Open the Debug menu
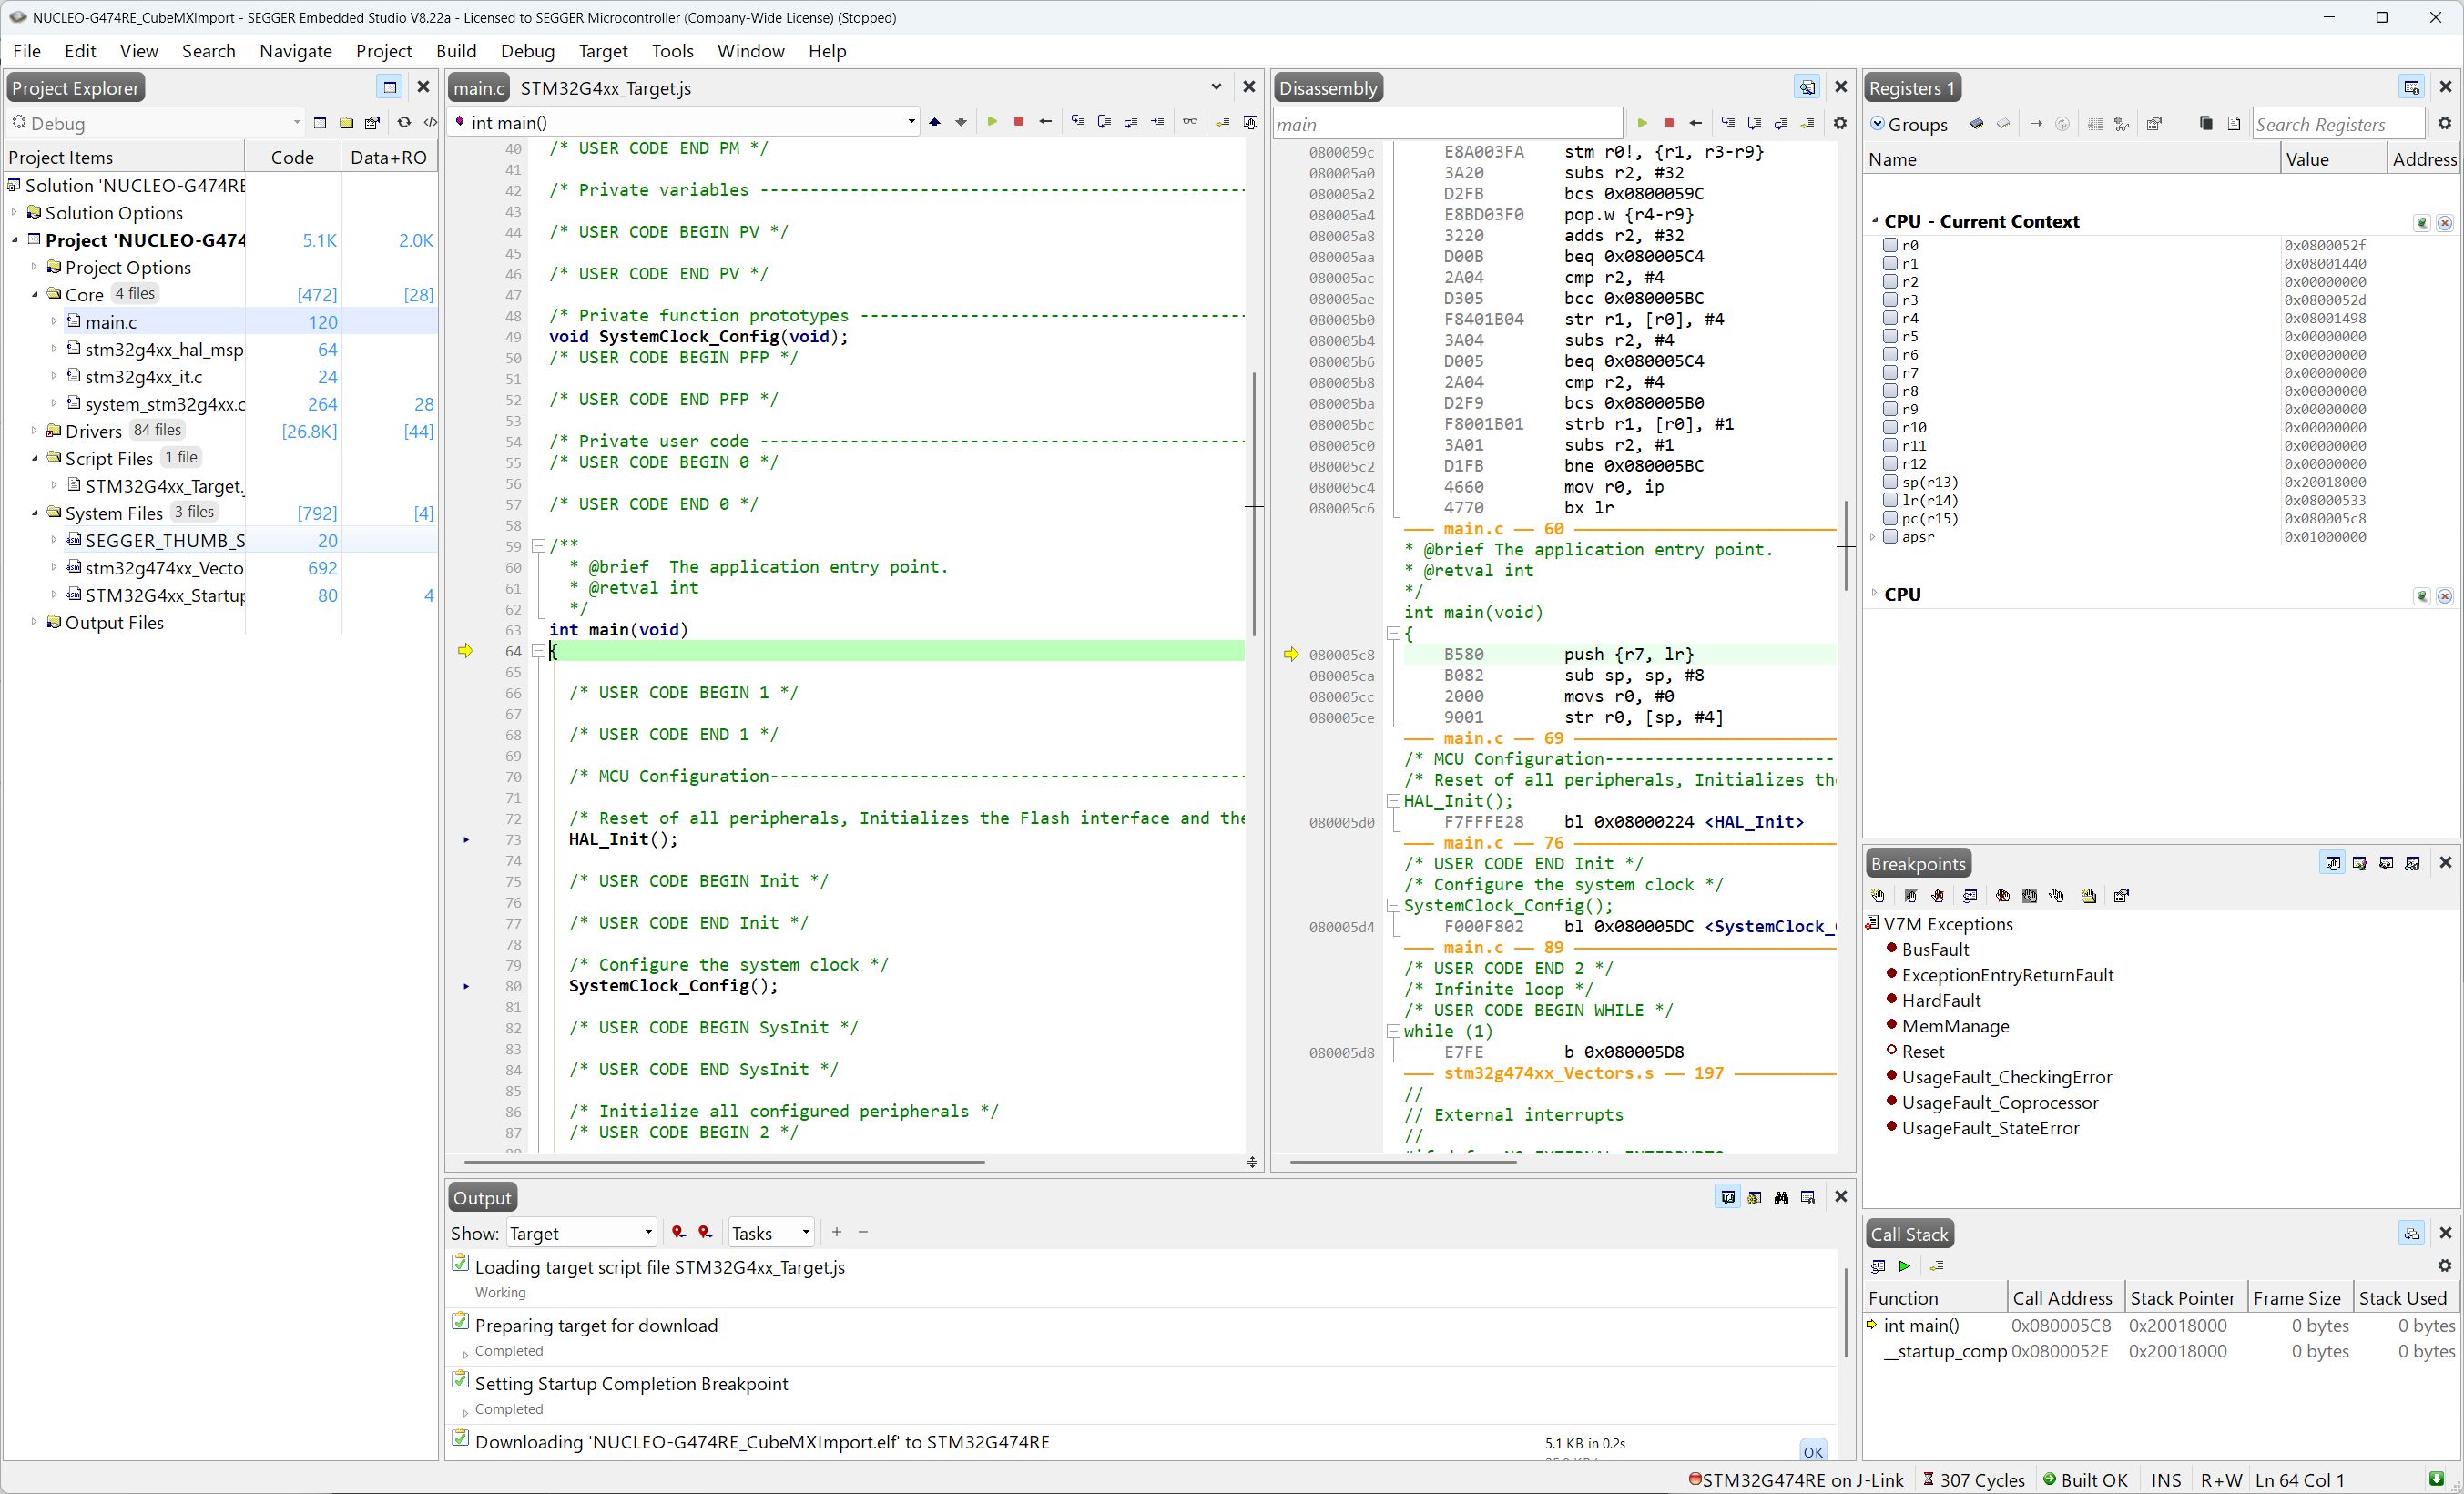Image resolution: width=2464 pixels, height=1494 pixels. coord(527,51)
